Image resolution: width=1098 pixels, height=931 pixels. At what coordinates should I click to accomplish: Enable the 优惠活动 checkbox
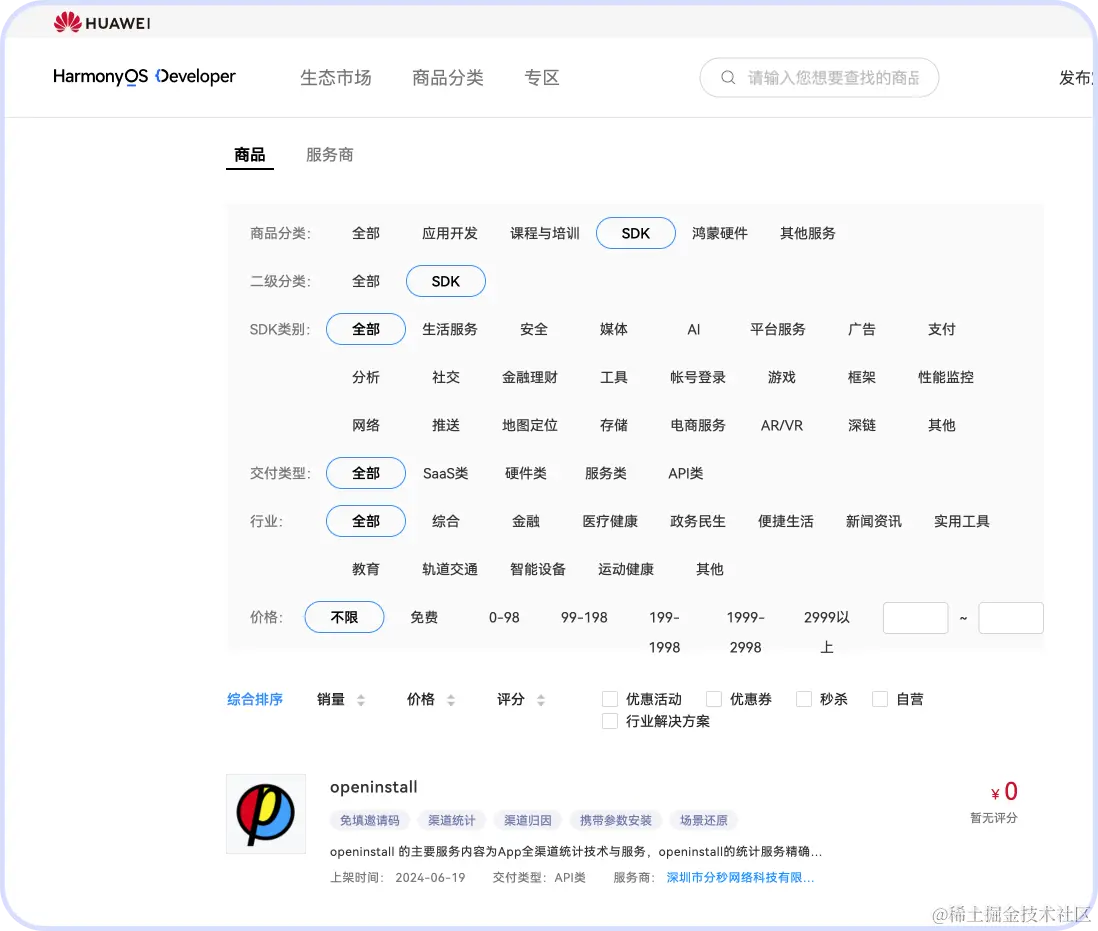pos(610,699)
